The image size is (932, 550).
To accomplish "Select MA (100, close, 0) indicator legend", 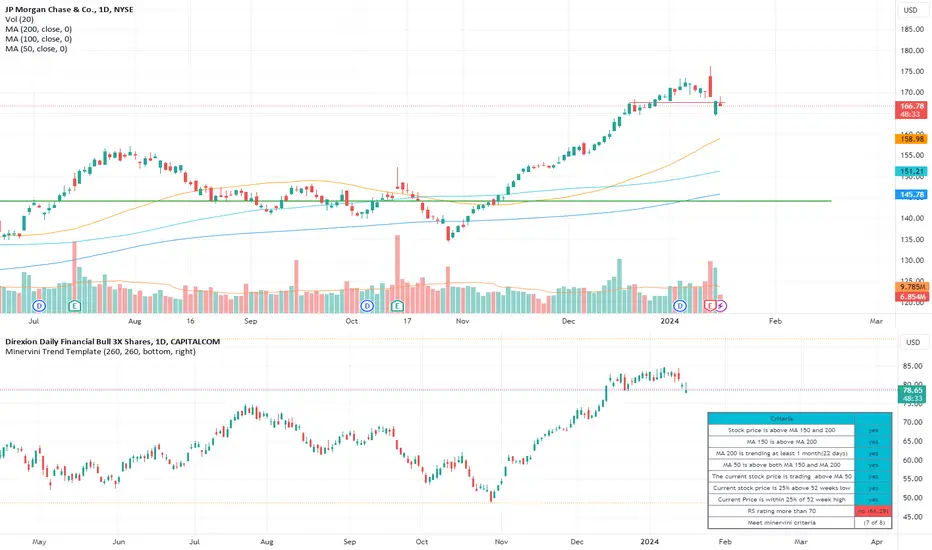I will click(39, 39).
